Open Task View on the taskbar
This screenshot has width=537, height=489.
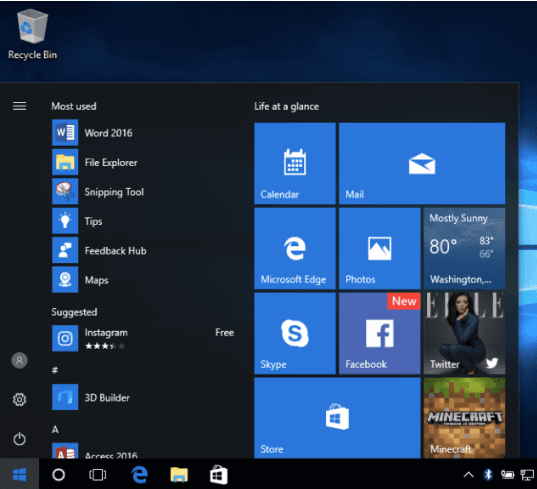(x=98, y=475)
